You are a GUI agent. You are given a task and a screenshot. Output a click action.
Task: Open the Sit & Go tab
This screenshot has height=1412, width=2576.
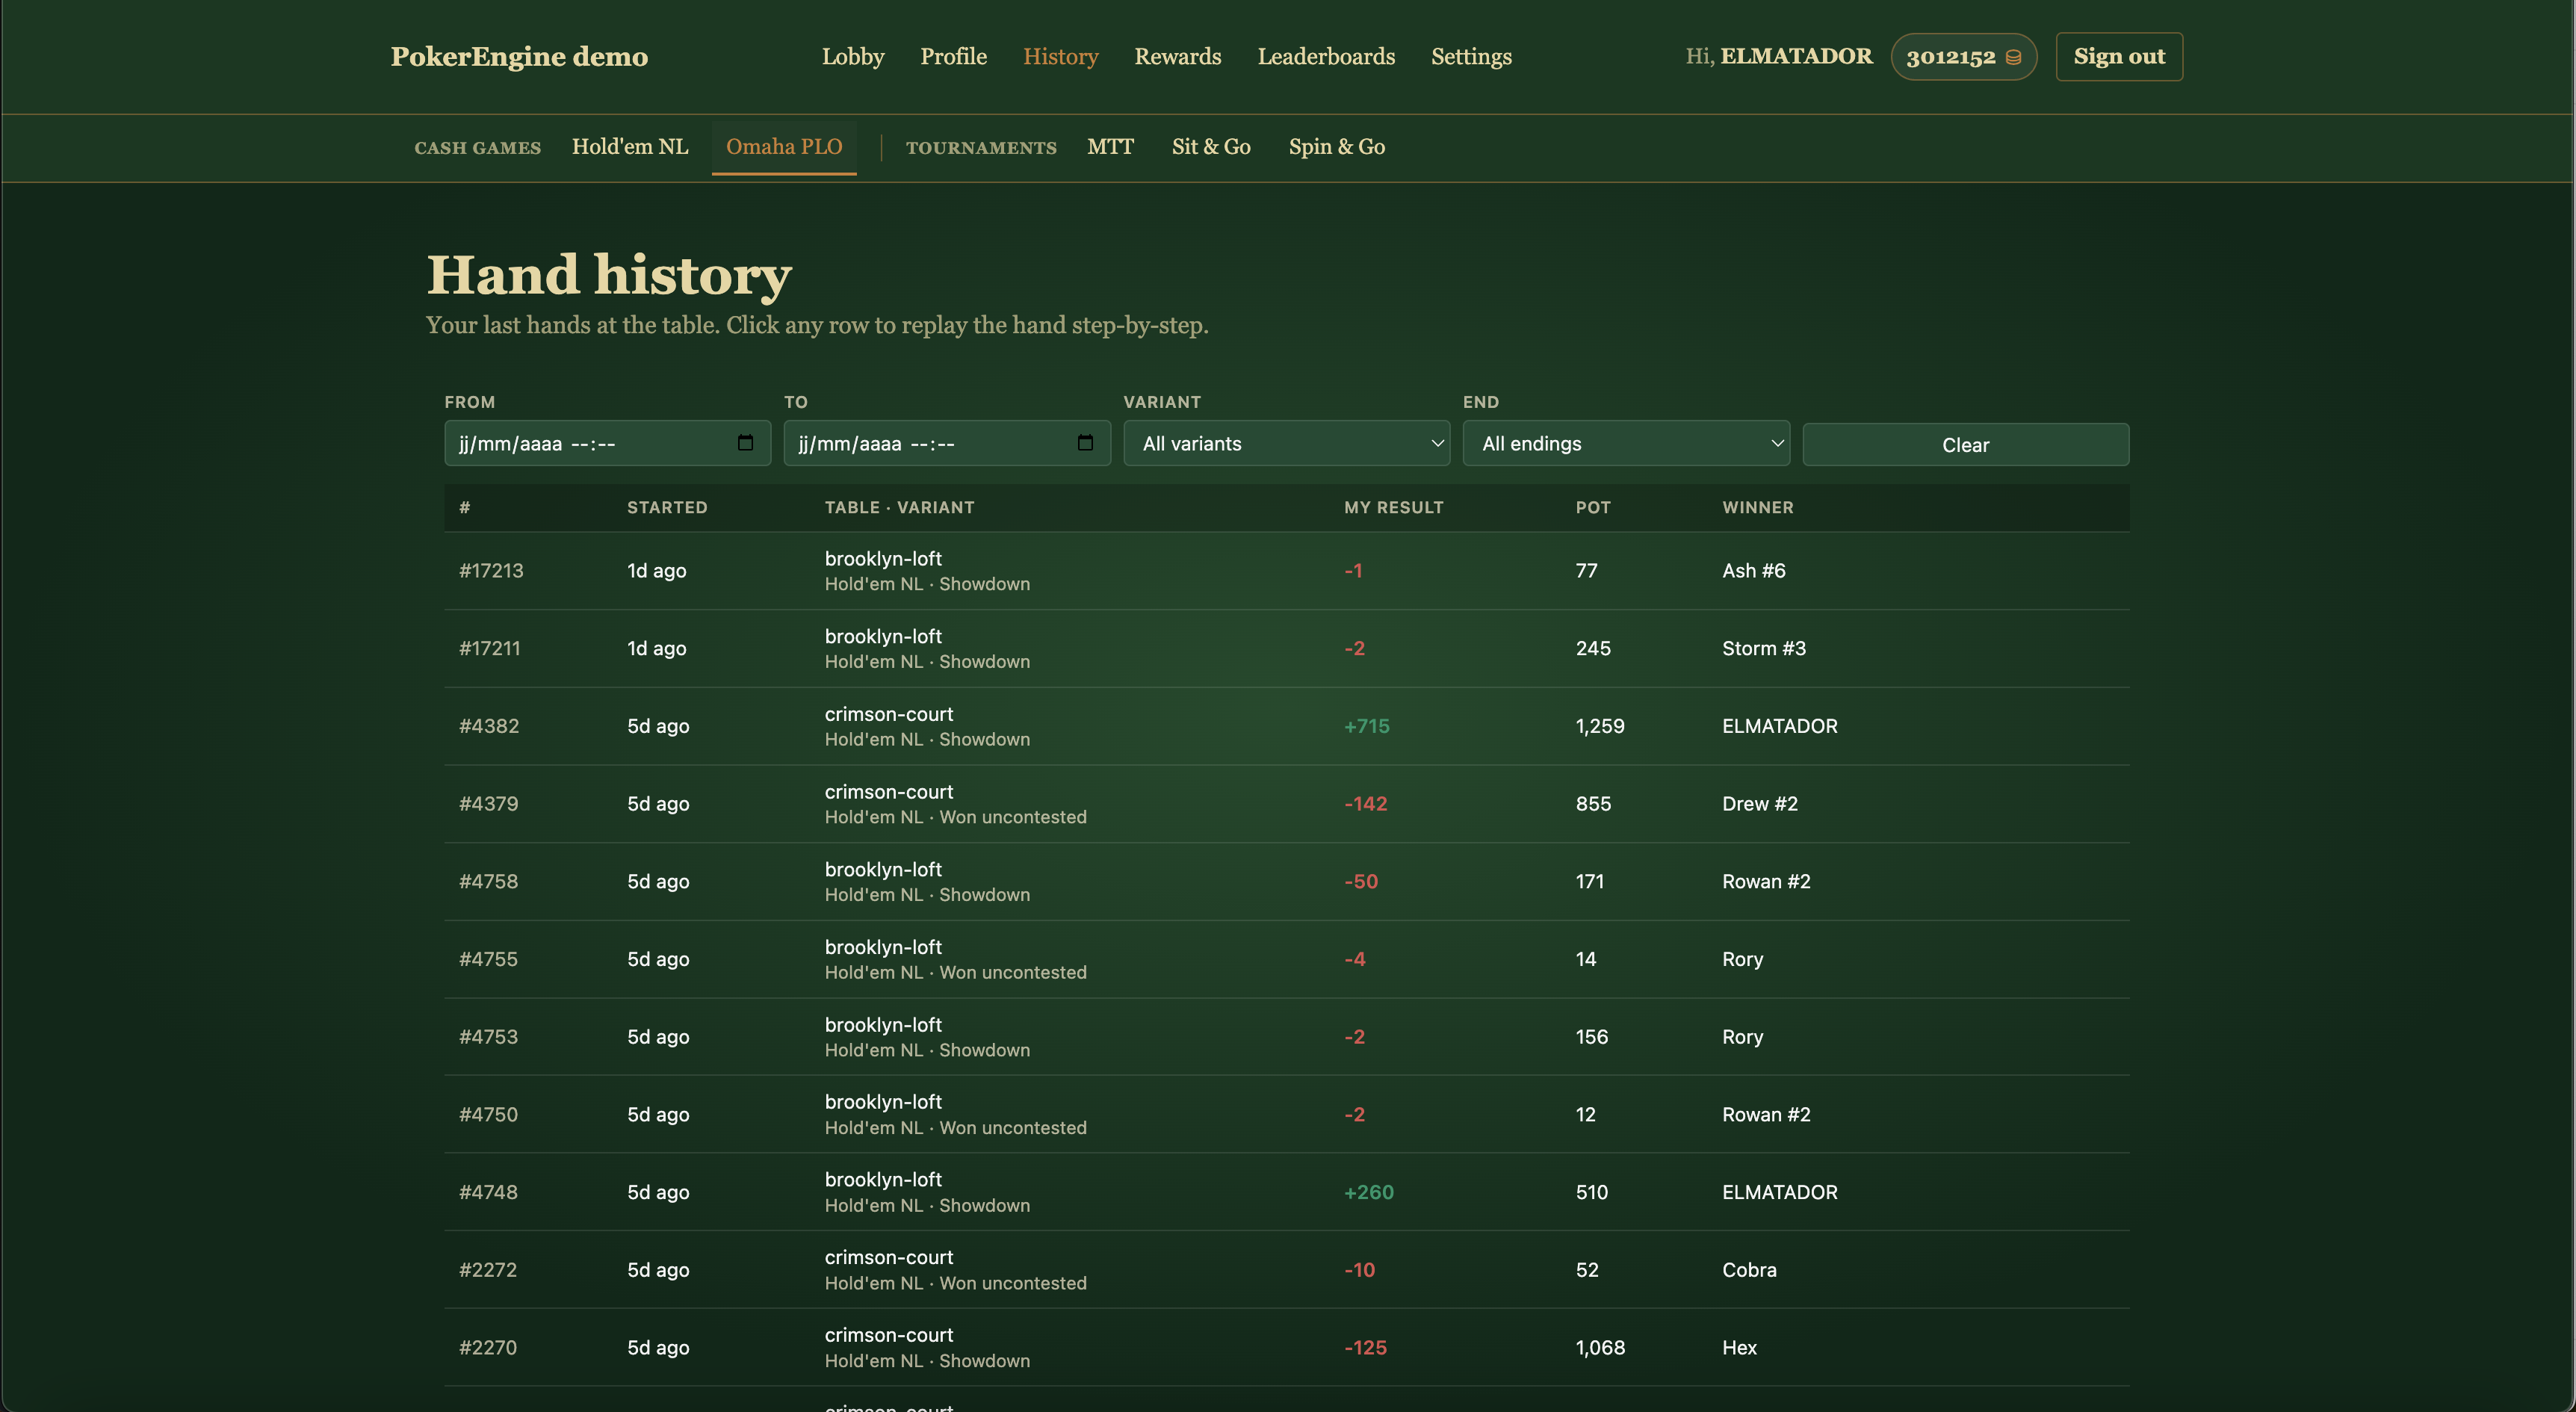1211,146
